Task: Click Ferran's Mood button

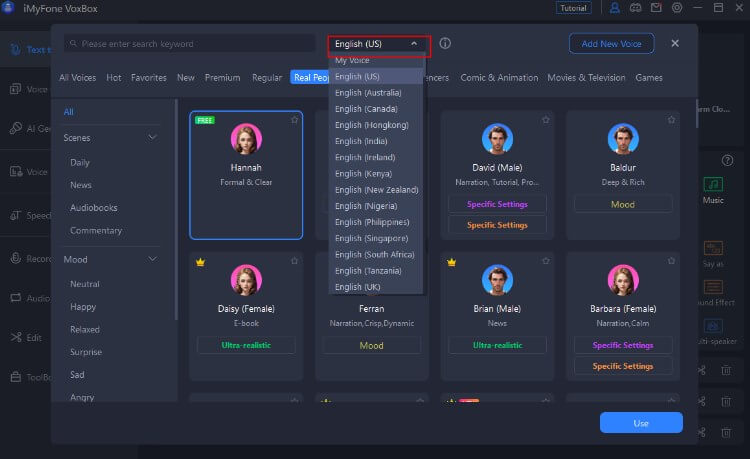Action: pos(371,345)
